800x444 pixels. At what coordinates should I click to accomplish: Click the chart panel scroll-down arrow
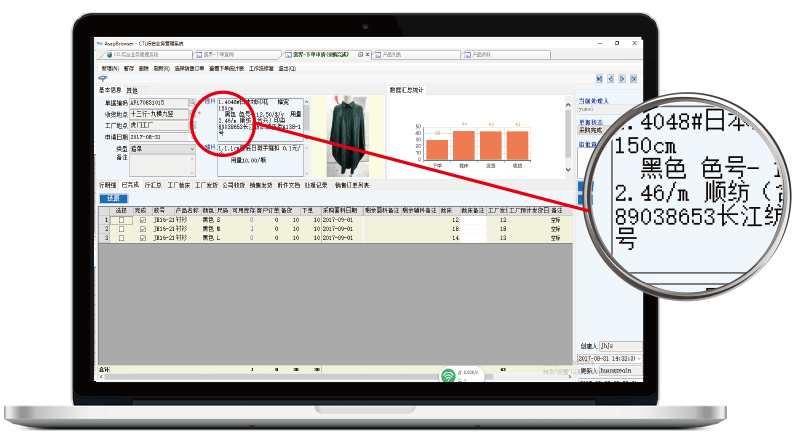[568, 169]
